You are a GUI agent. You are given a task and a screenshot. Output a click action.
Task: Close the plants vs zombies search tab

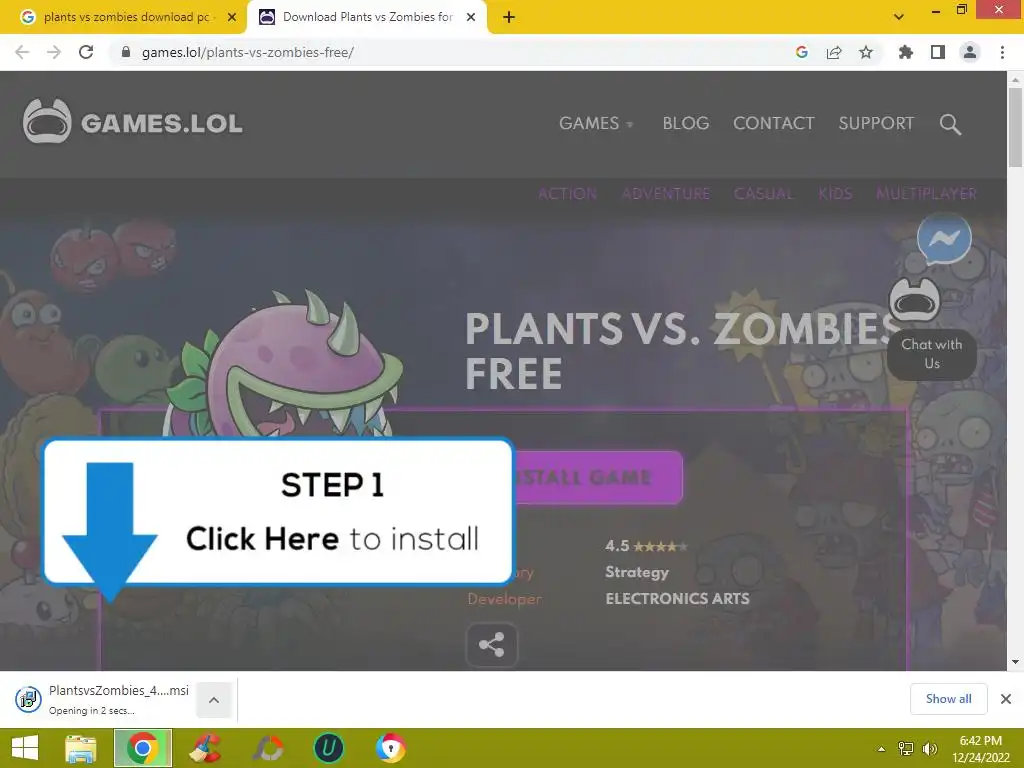click(x=232, y=18)
